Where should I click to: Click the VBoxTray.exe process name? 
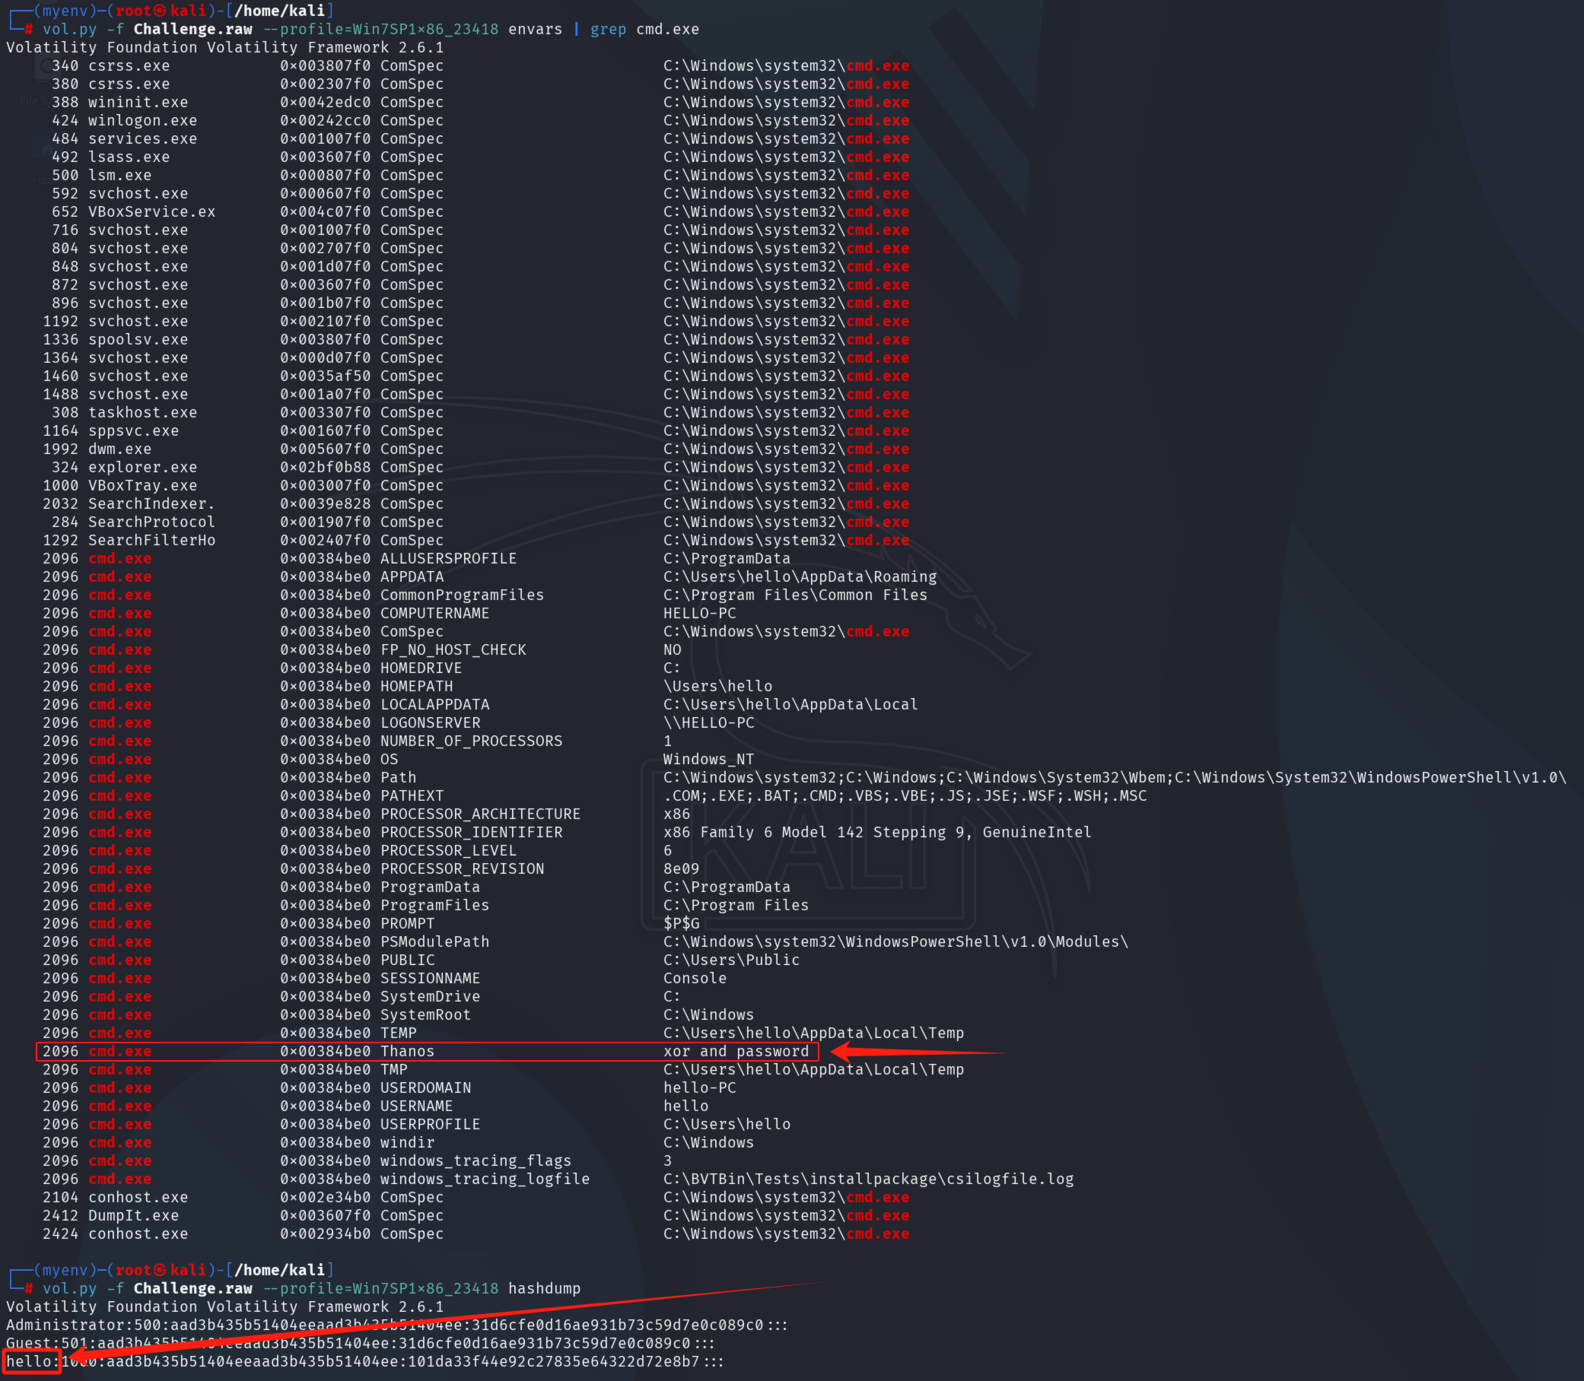point(142,485)
